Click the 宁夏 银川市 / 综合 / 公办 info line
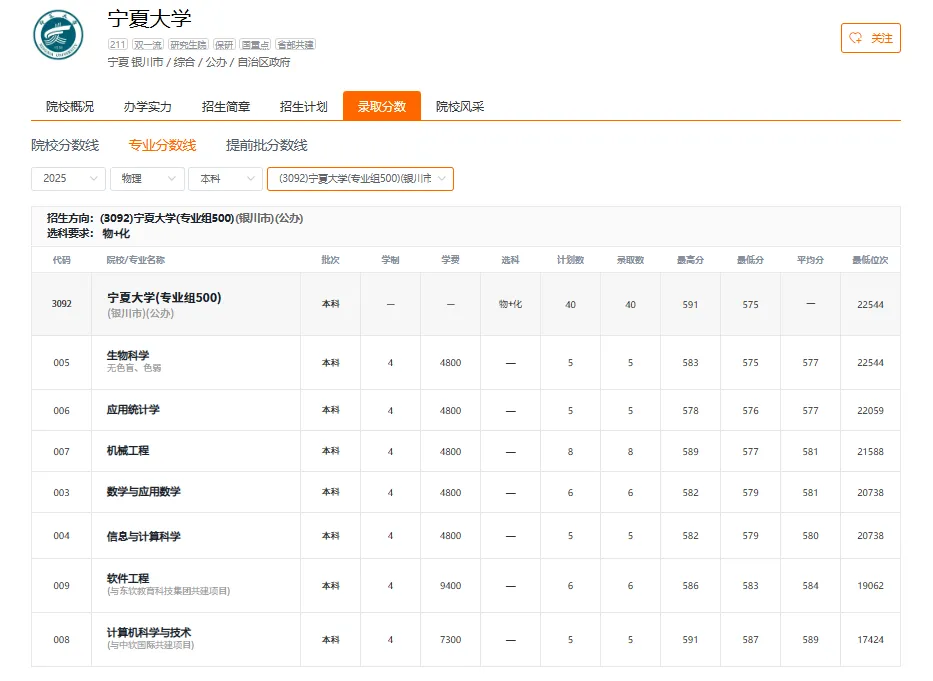Viewport: 933px width, 681px height. pos(199,63)
